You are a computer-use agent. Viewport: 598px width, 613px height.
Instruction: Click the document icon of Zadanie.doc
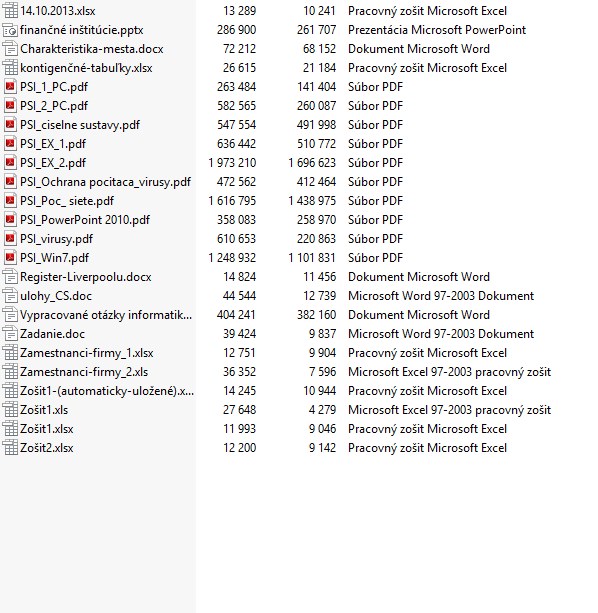pos(10,334)
